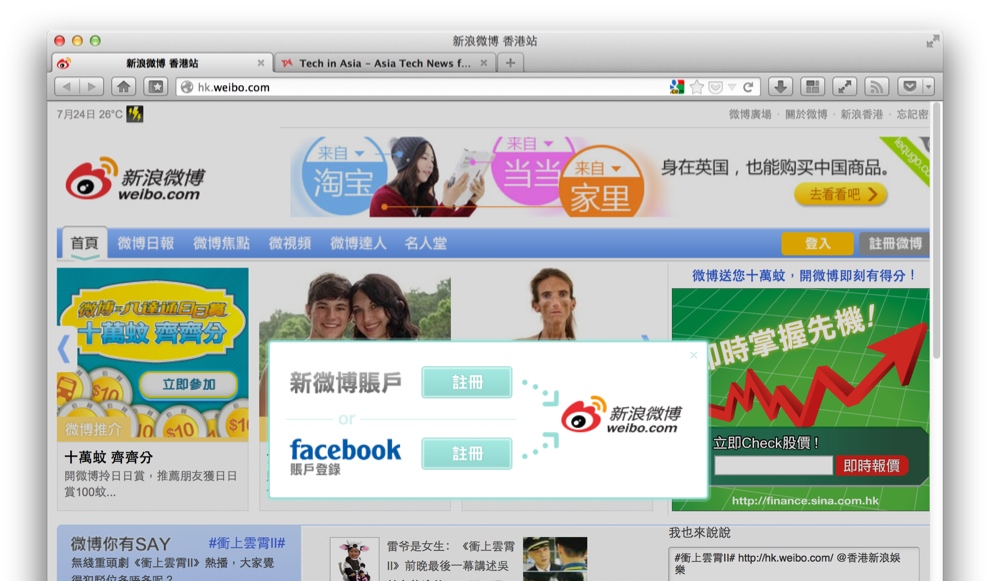Select the 首頁 navigation tab
Viewport: 994px width, 581px height.
pos(84,243)
